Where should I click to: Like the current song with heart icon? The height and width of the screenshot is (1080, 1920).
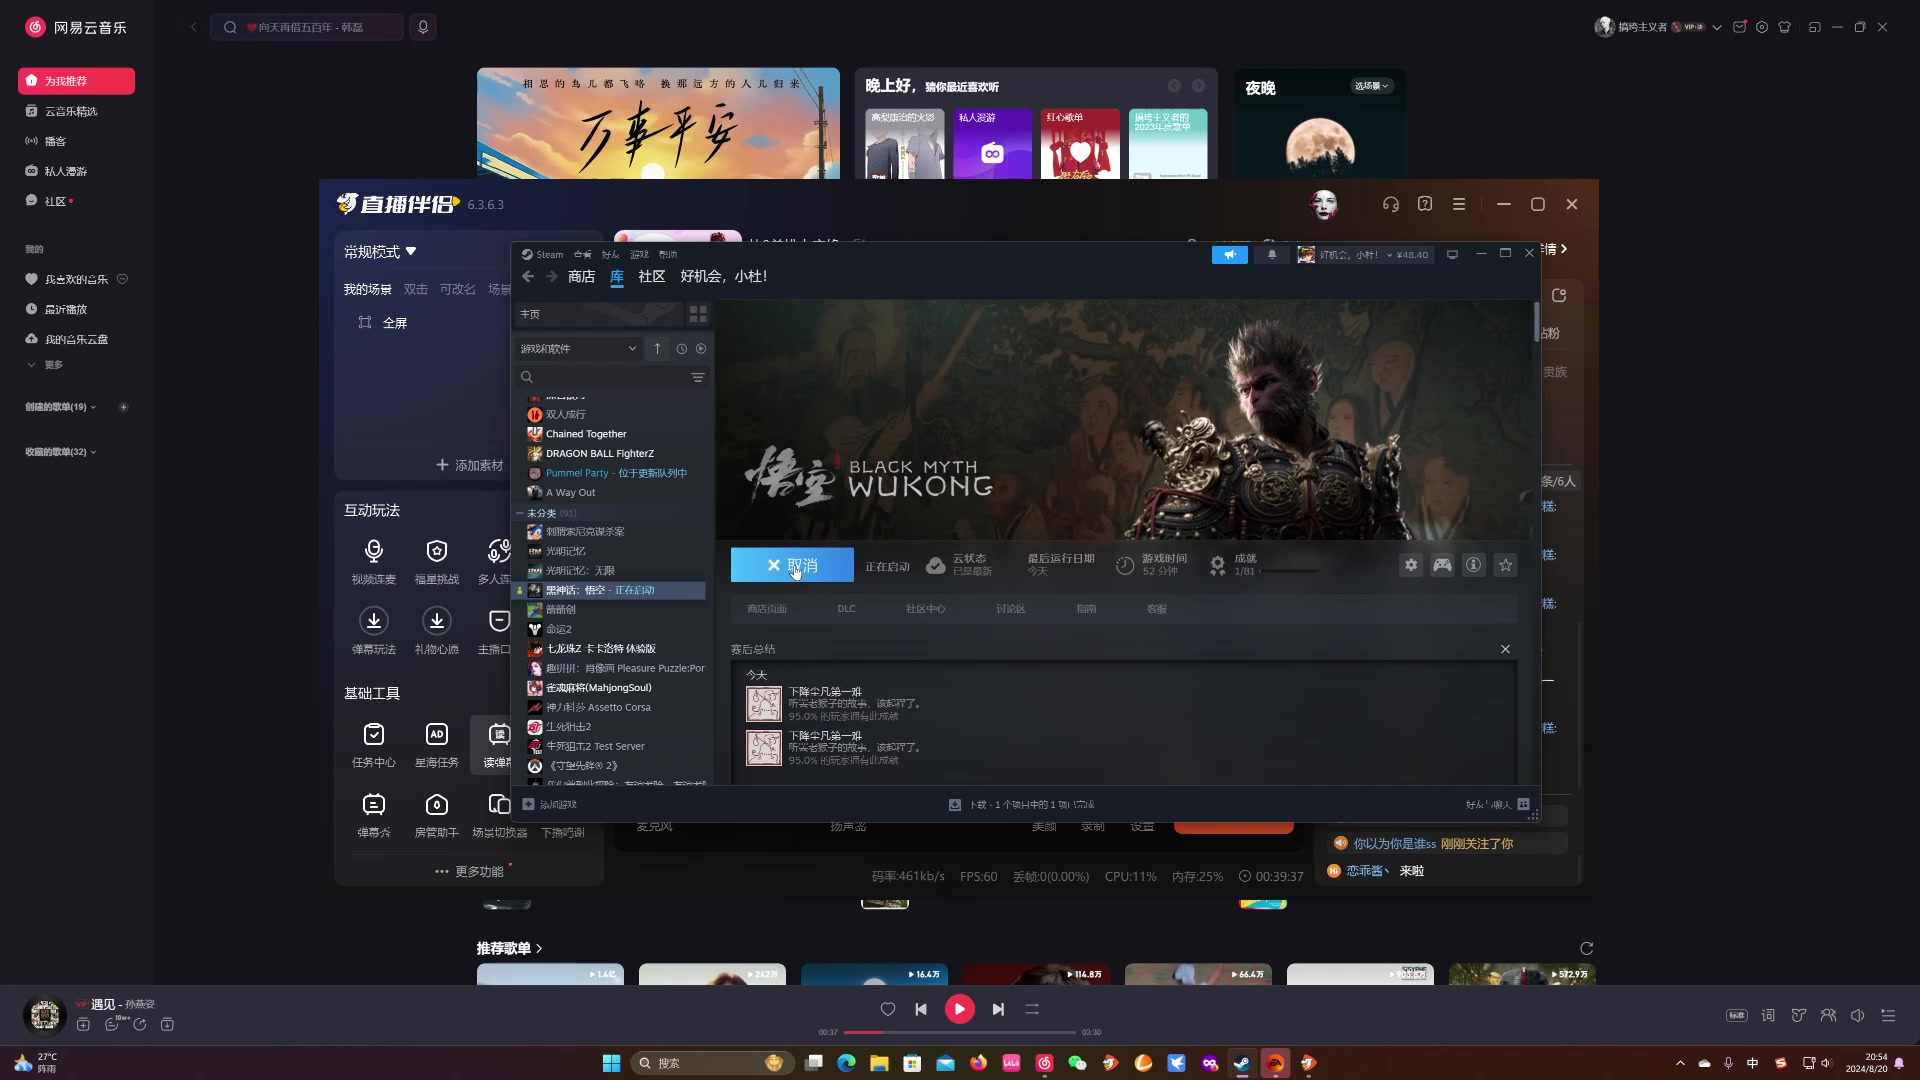888,1009
